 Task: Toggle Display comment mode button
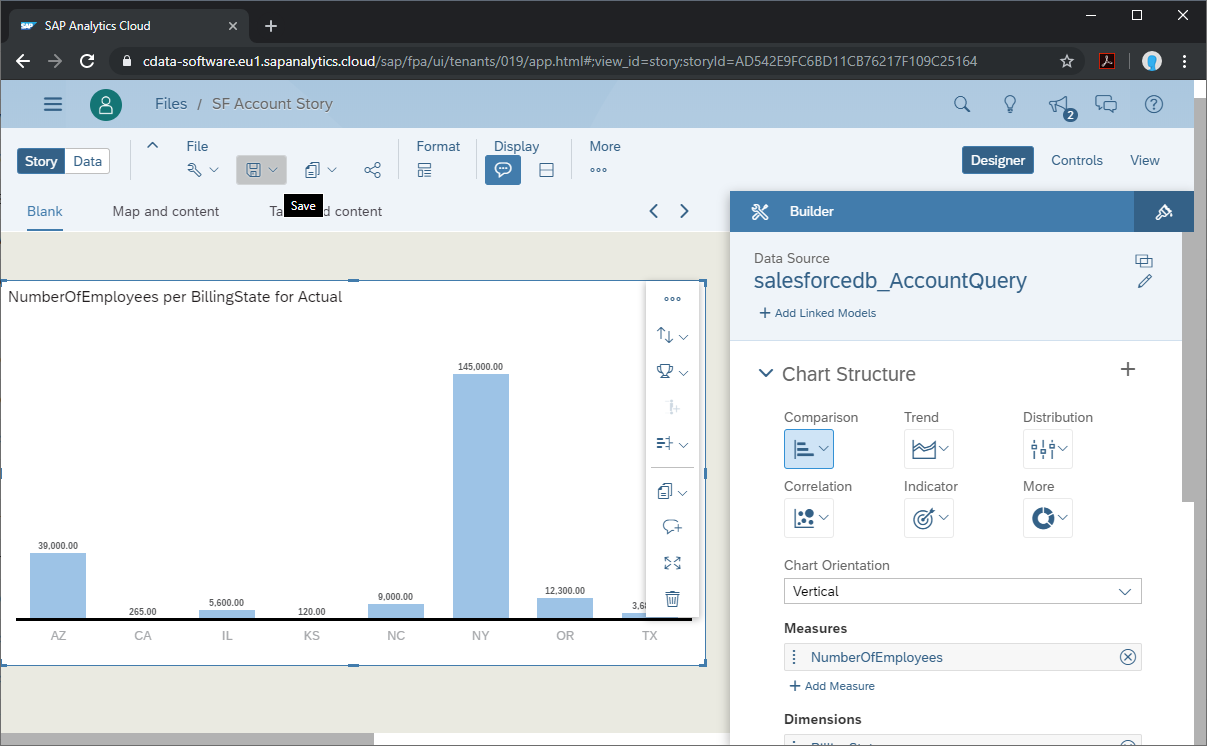point(503,170)
